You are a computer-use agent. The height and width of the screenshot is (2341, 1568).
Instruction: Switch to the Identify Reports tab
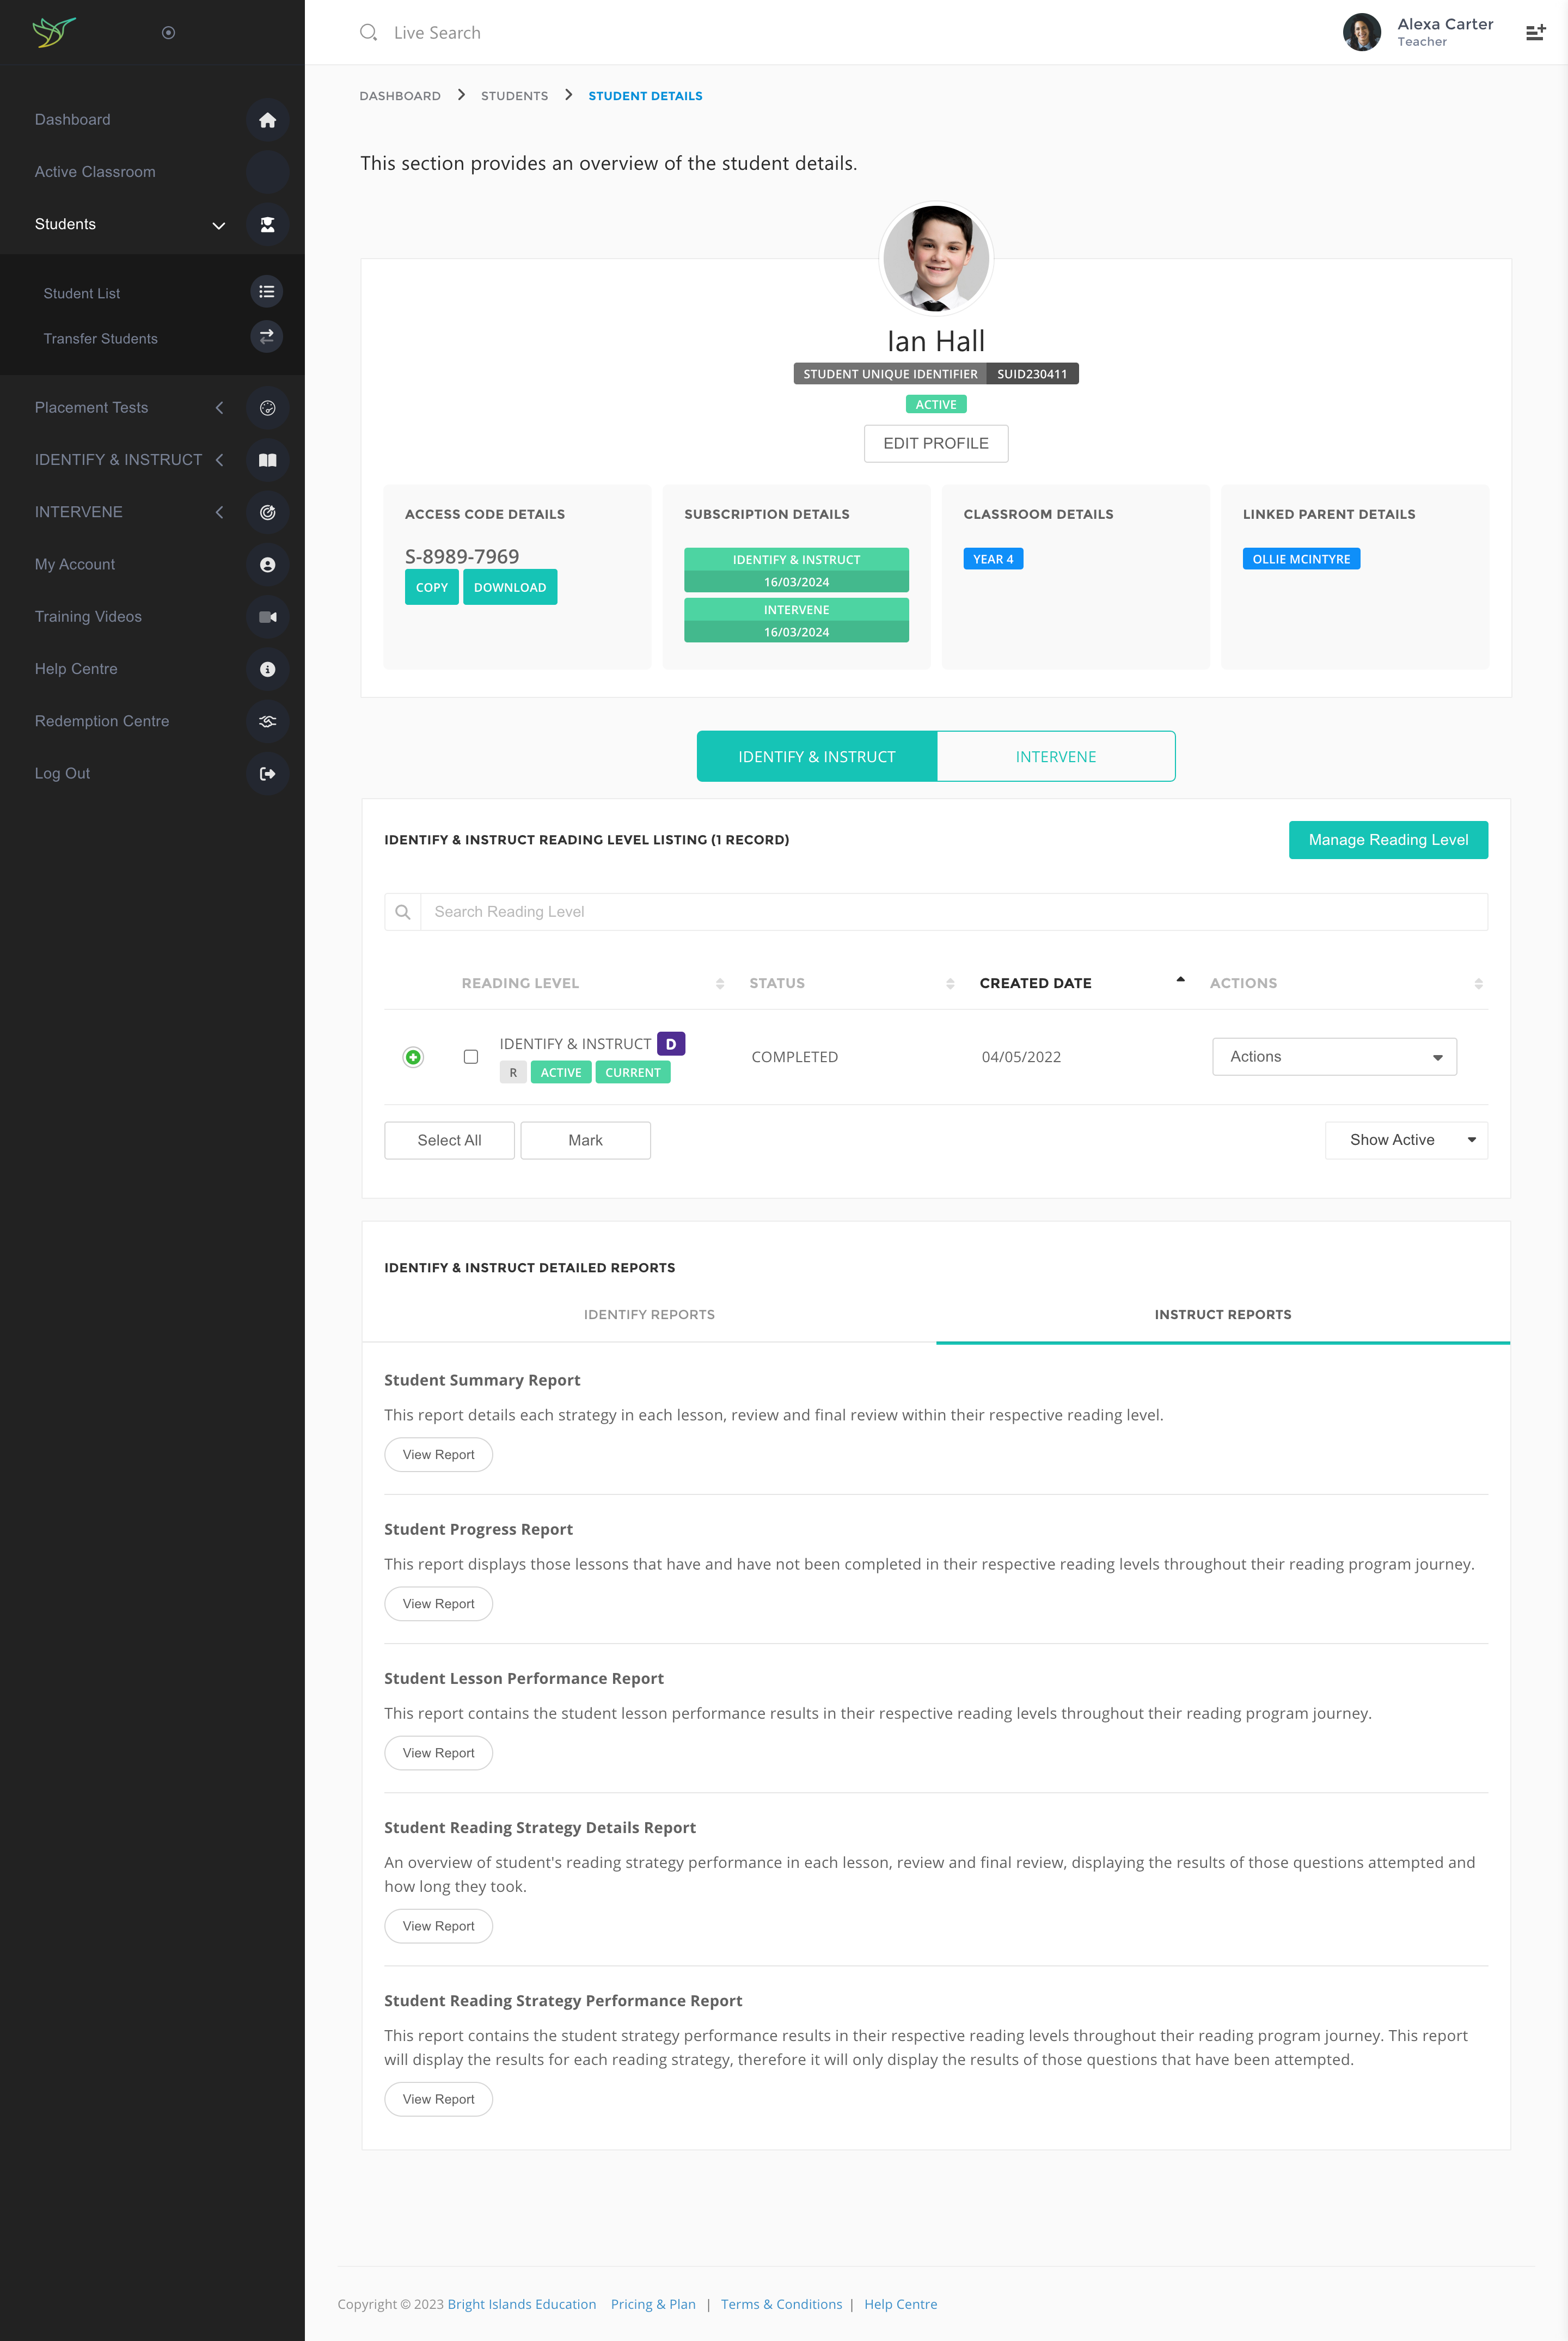(649, 1314)
